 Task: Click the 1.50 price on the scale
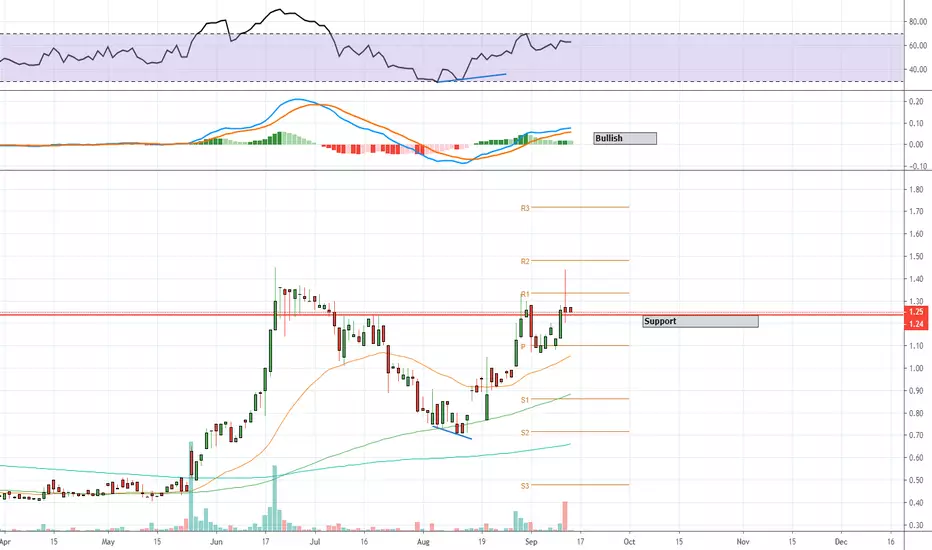916,256
